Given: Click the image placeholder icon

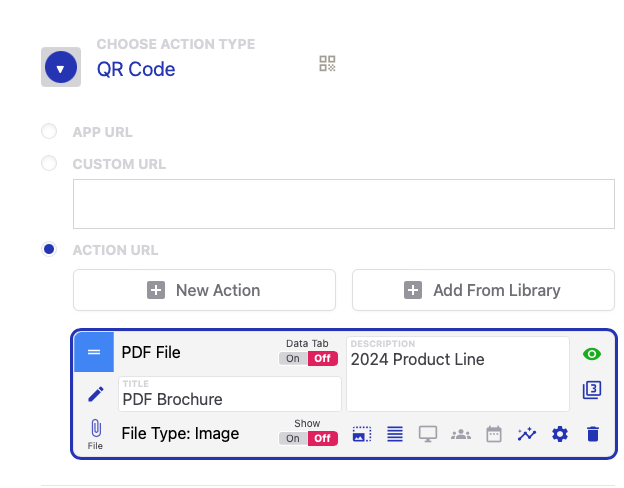Looking at the screenshot, I should click(x=362, y=434).
